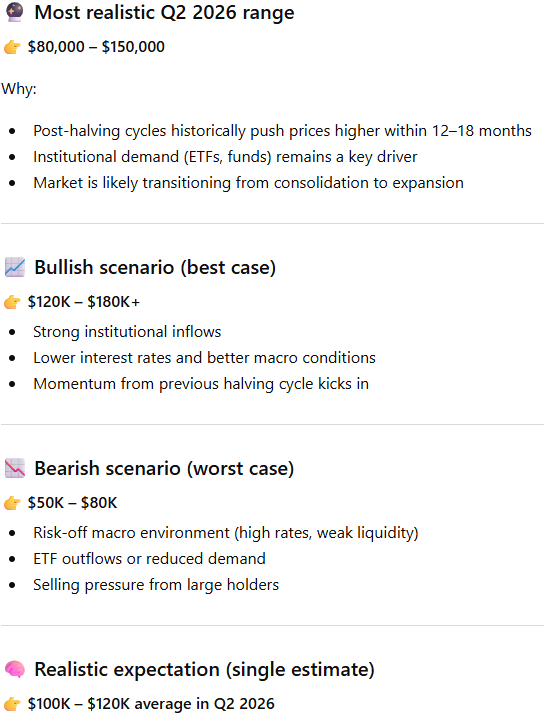
Task: Click the 'Post-halving cycles historically' bullet line
Action: pos(282,131)
